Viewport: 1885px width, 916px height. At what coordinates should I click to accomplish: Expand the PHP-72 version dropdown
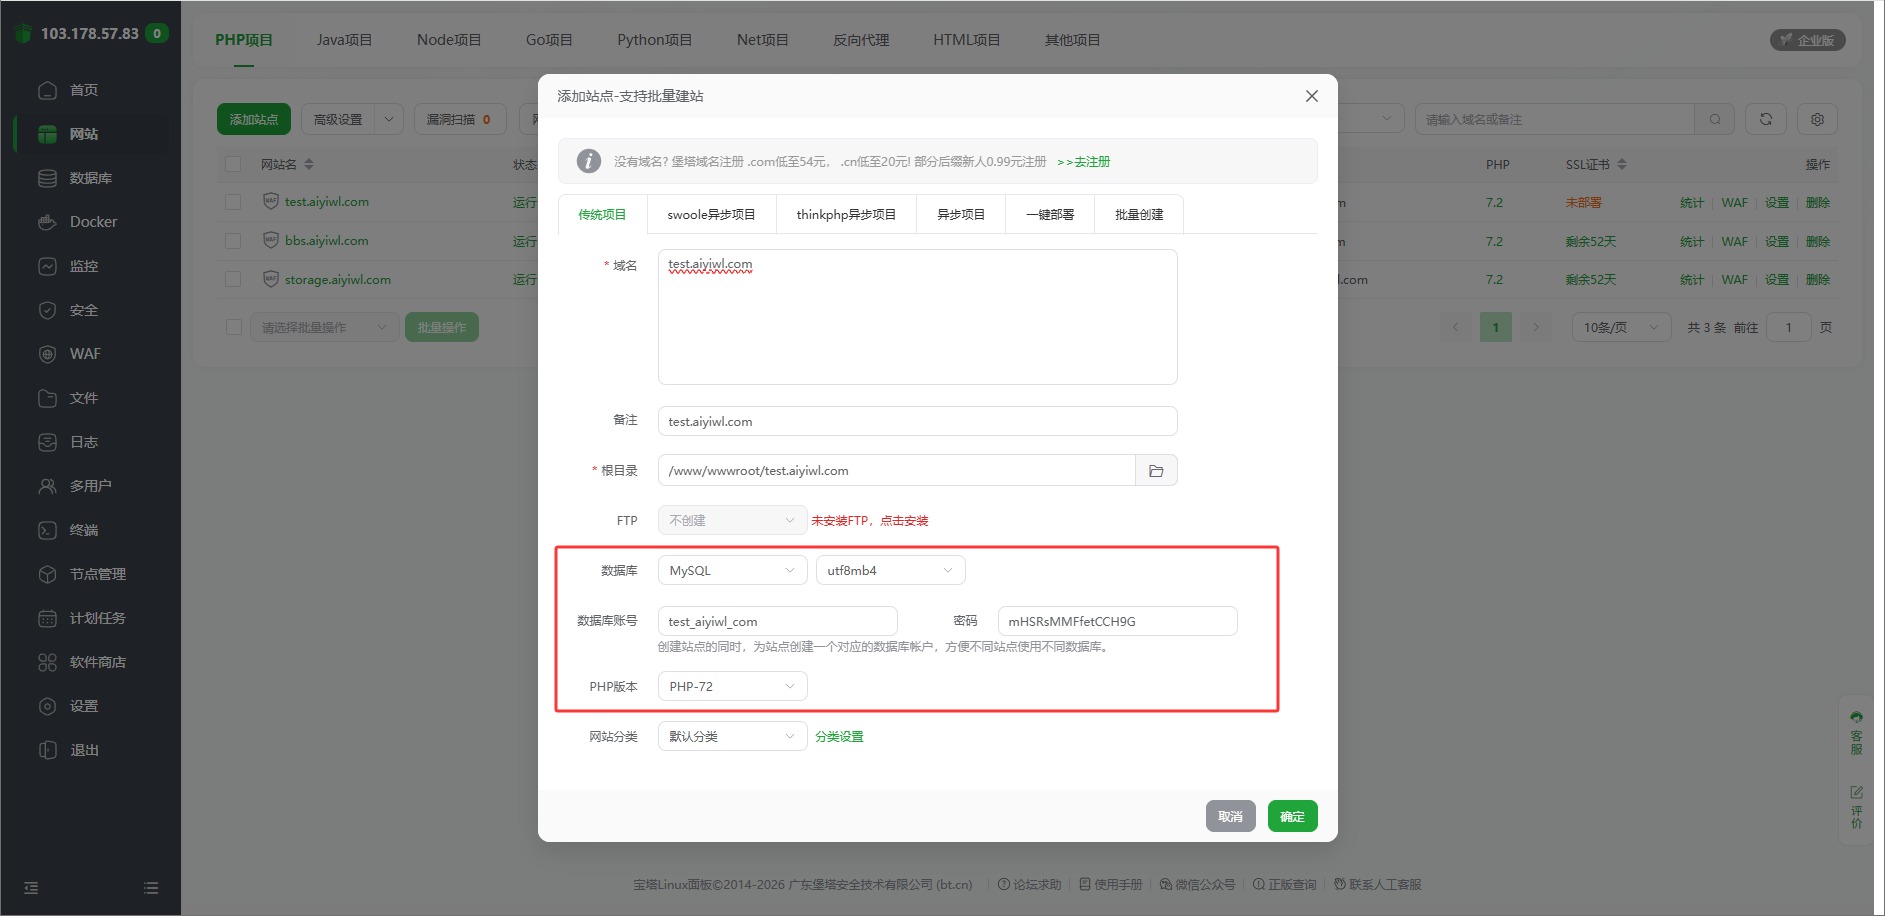[732, 687]
